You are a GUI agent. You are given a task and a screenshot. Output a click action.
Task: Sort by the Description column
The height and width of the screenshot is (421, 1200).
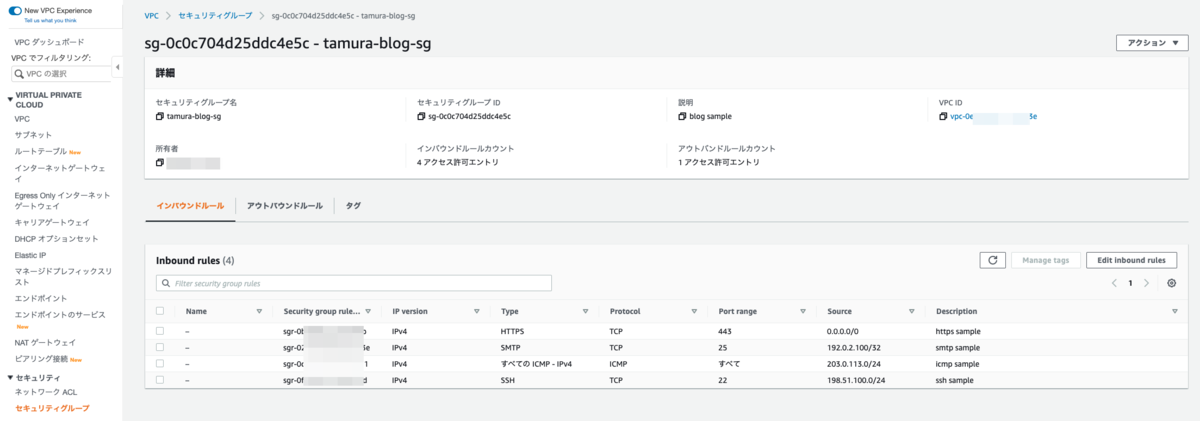1174,312
